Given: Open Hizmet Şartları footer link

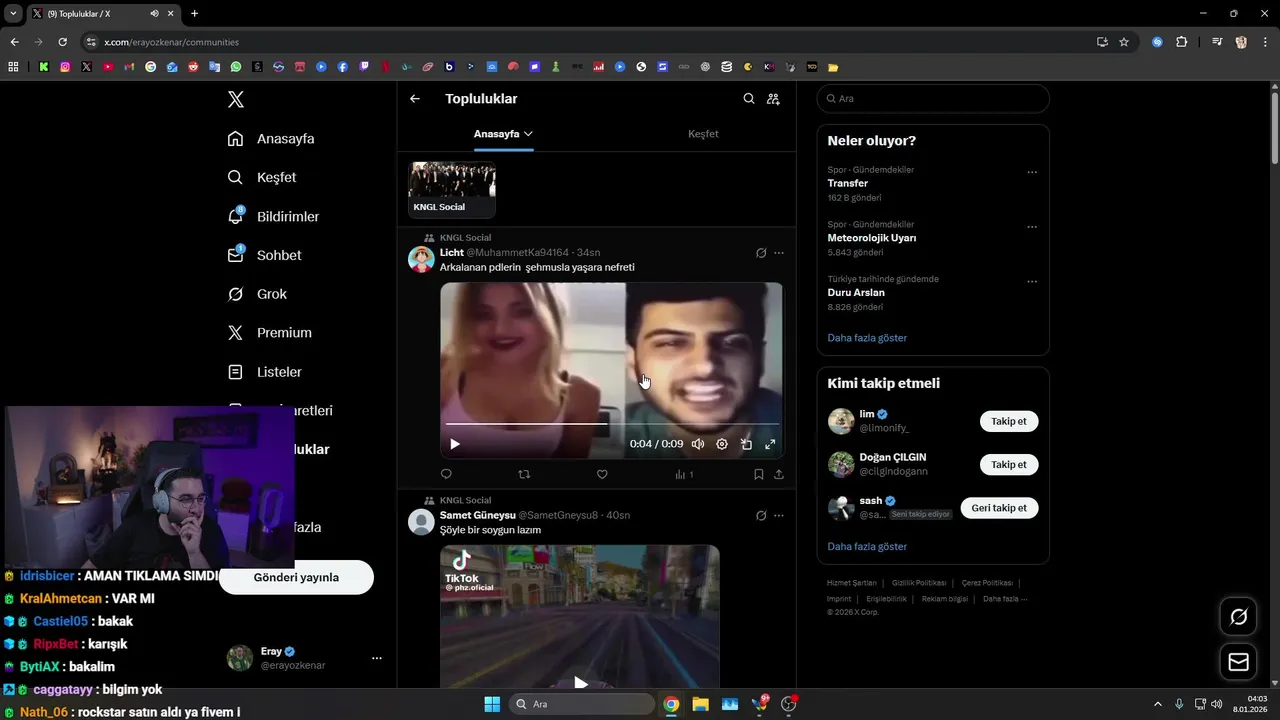Looking at the screenshot, I should [852, 583].
